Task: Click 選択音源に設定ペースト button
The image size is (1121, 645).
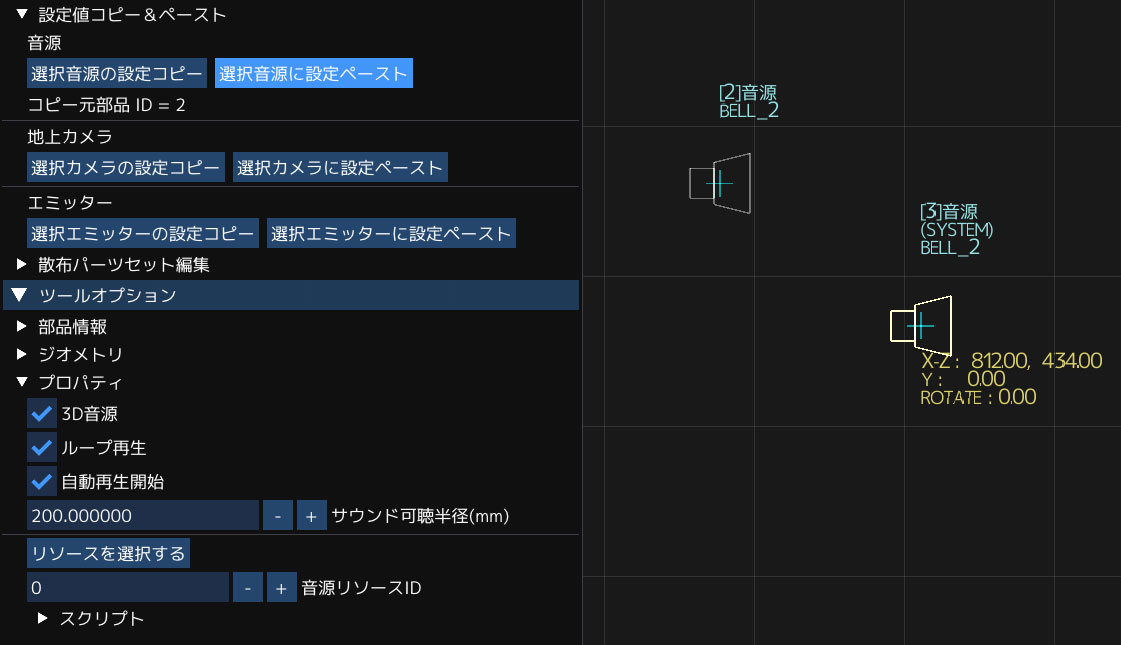Action: (x=314, y=73)
